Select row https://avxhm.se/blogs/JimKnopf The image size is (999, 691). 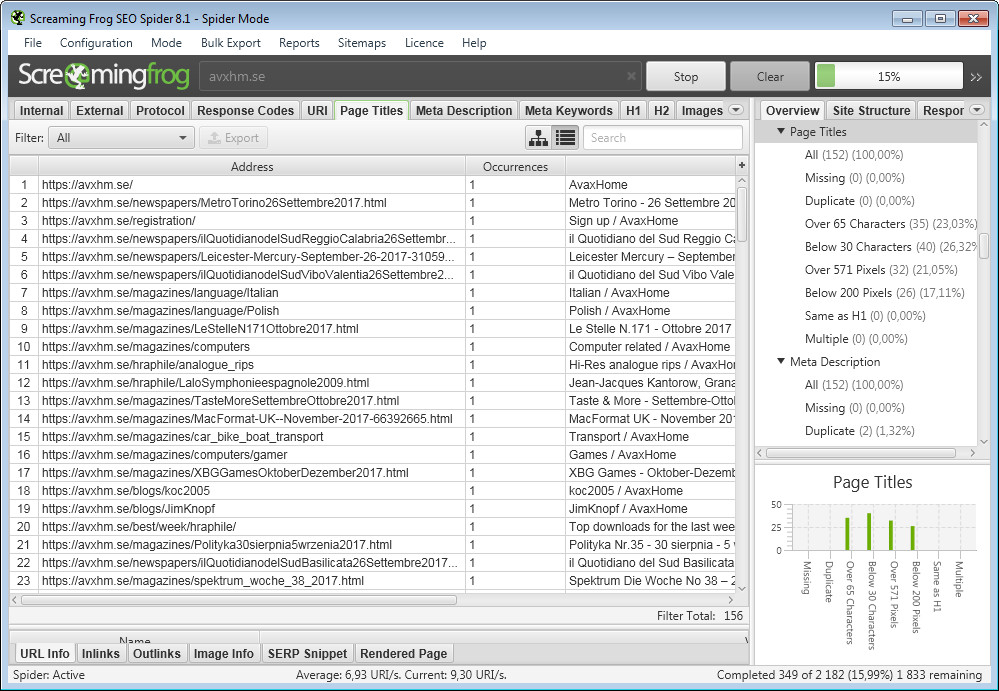[373, 508]
